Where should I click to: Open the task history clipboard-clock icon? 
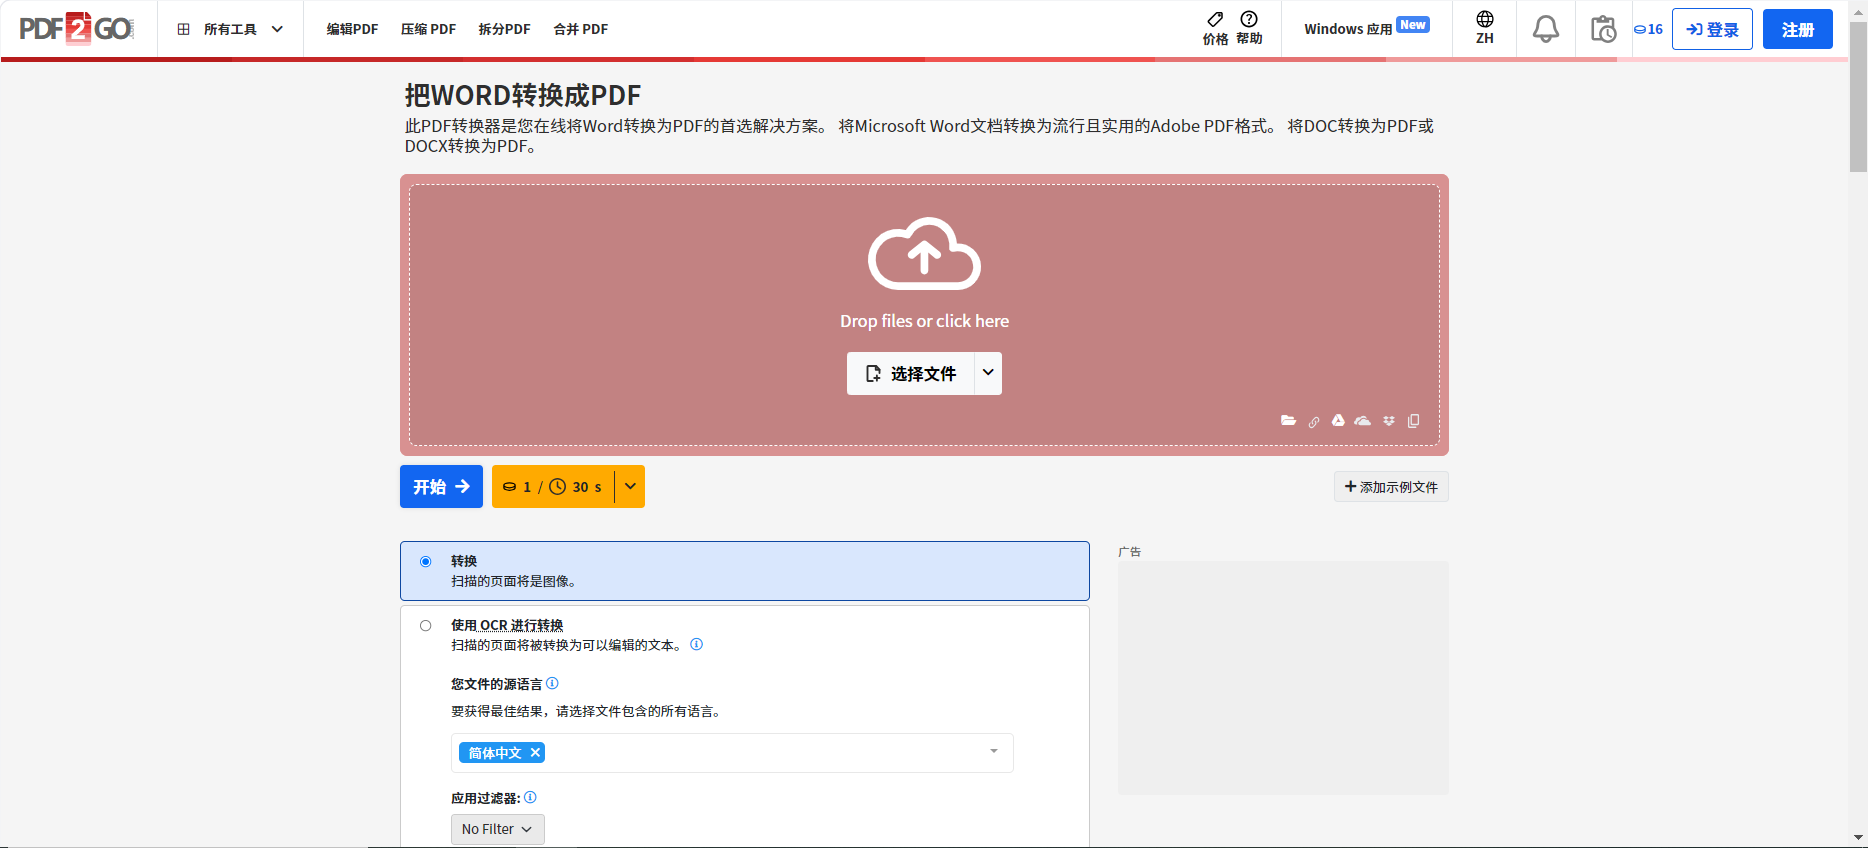click(1603, 29)
